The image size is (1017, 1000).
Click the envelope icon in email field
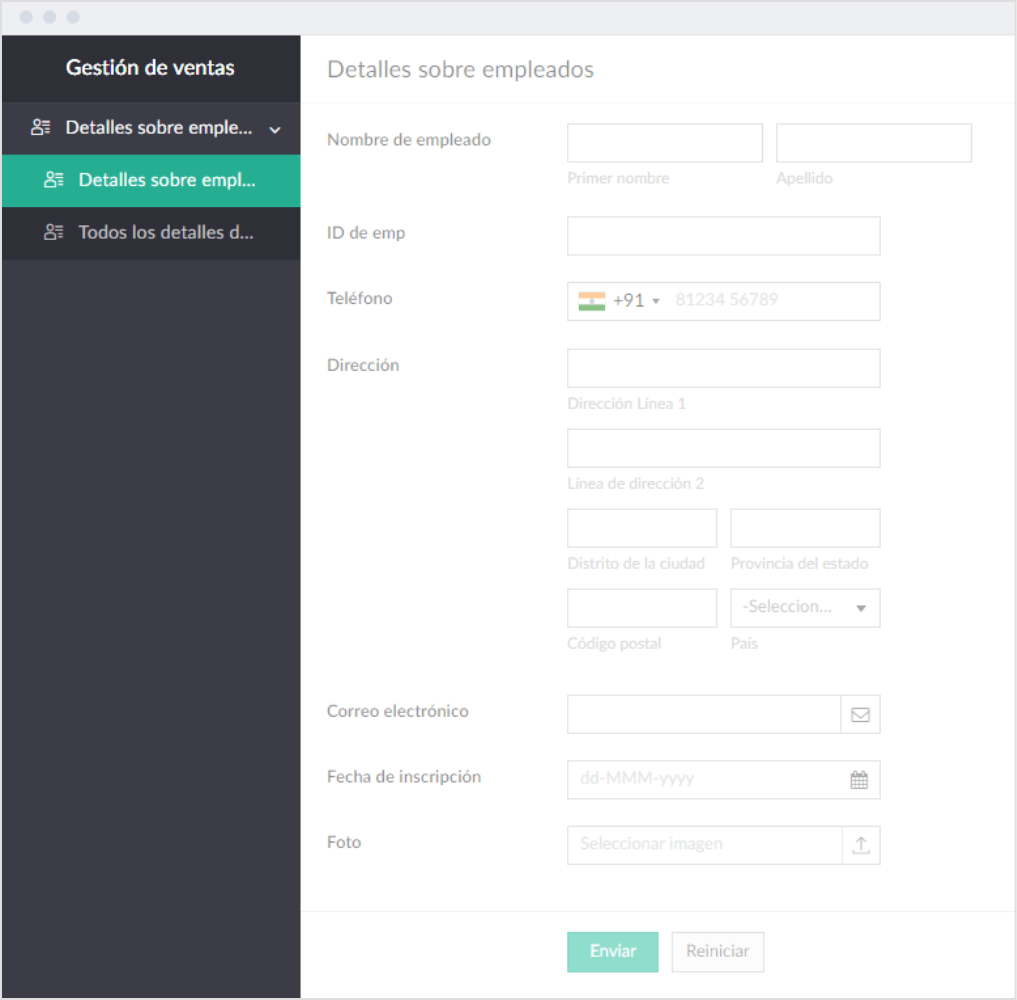point(860,715)
